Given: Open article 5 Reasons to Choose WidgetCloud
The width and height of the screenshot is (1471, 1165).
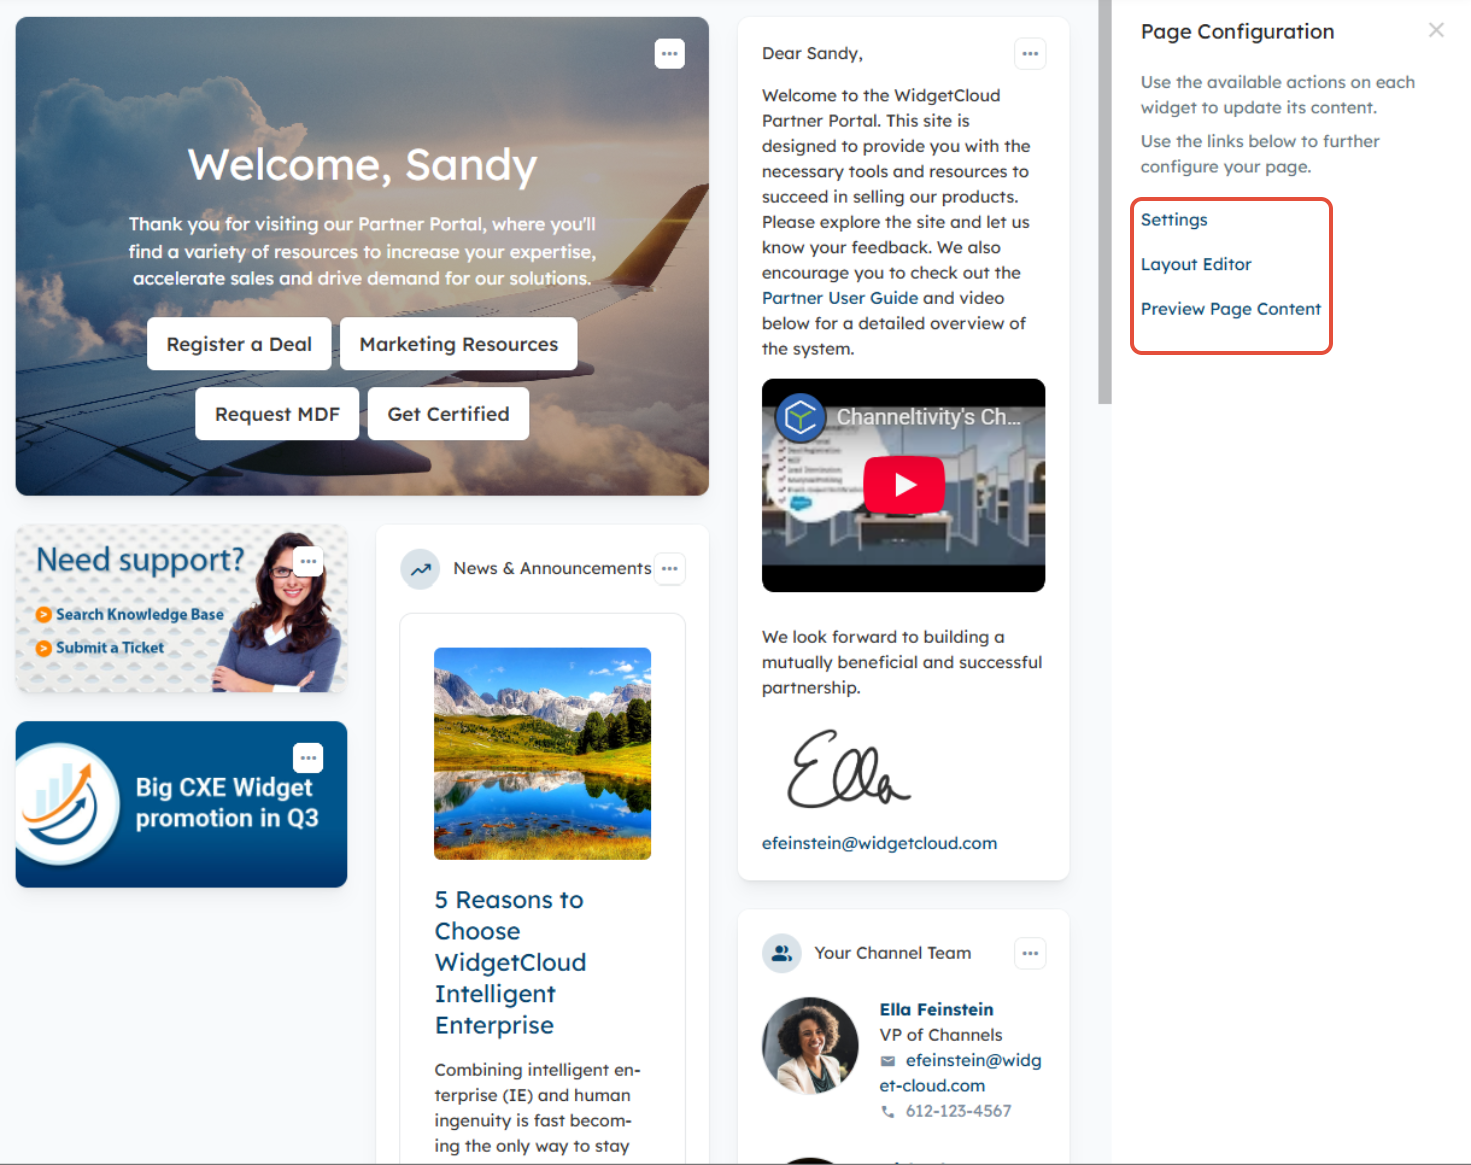Looking at the screenshot, I should (510, 963).
